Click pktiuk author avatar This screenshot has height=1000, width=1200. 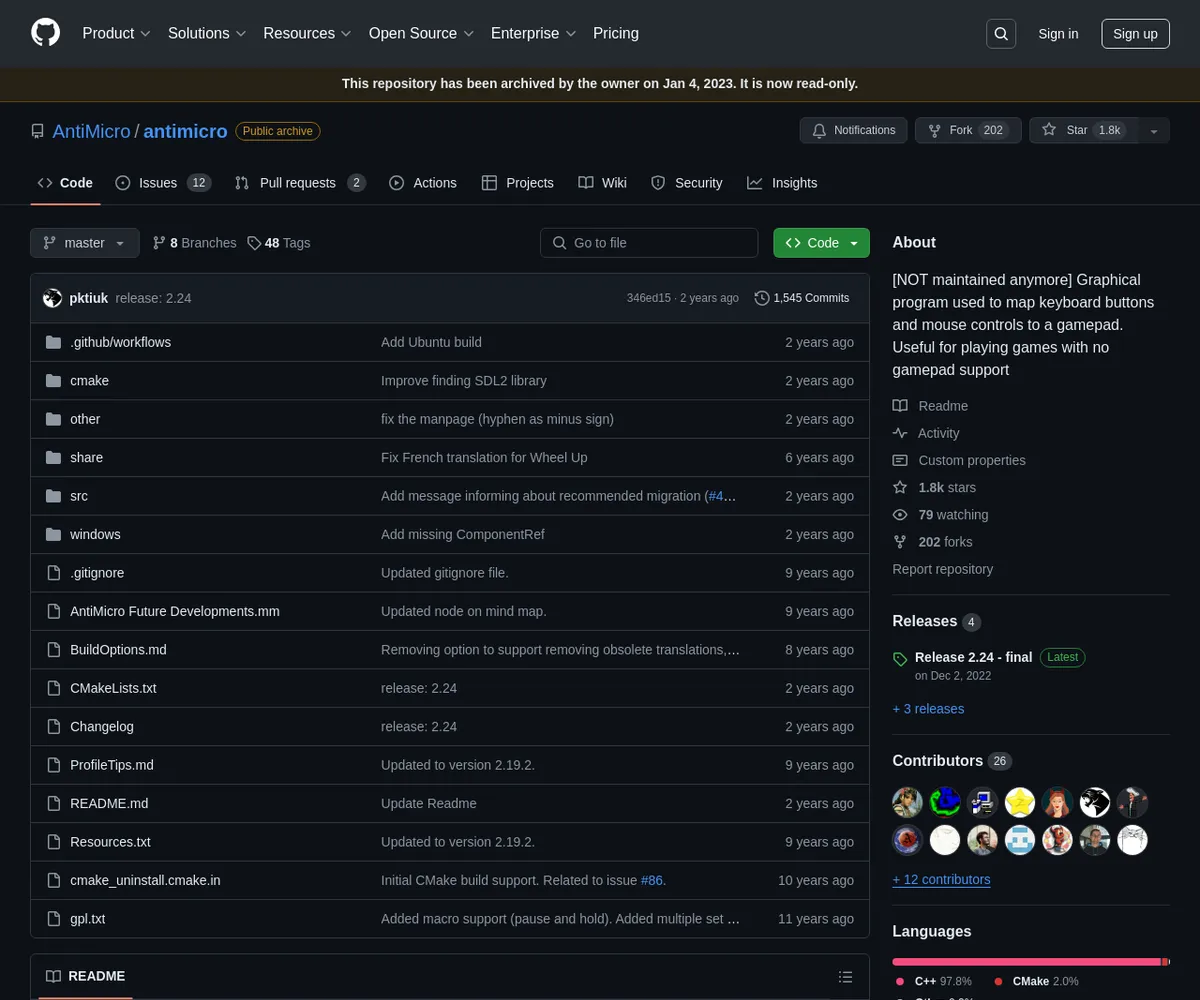(52, 298)
